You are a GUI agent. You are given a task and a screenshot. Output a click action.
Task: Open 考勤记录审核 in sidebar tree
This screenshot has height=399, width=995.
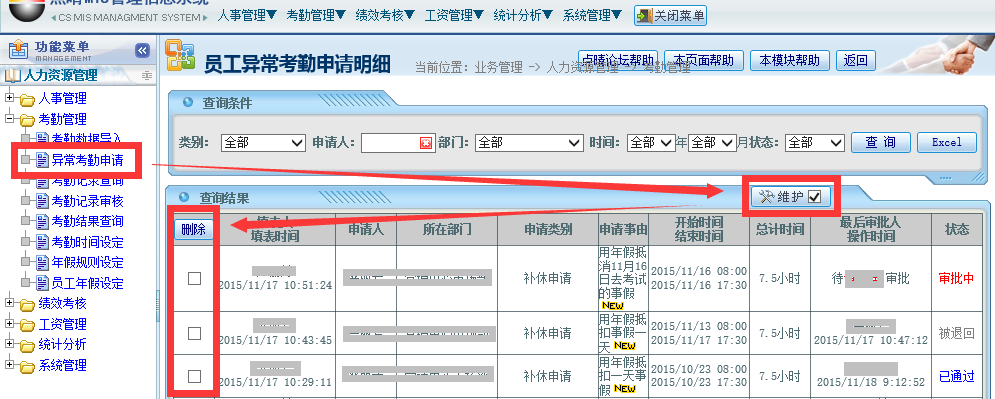point(88,201)
